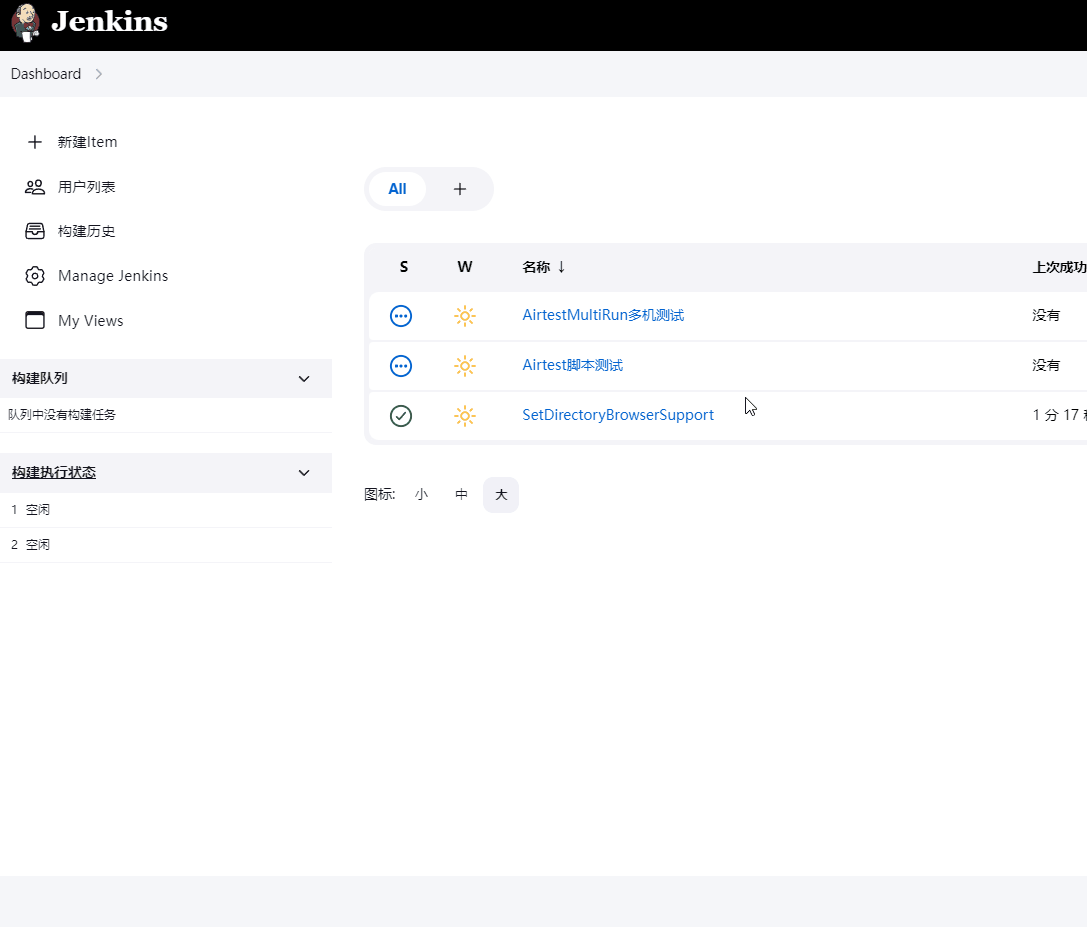This screenshot has height=927, width=1087.
Task: Set icon size to 小
Action: pyautogui.click(x=421, y=495)
